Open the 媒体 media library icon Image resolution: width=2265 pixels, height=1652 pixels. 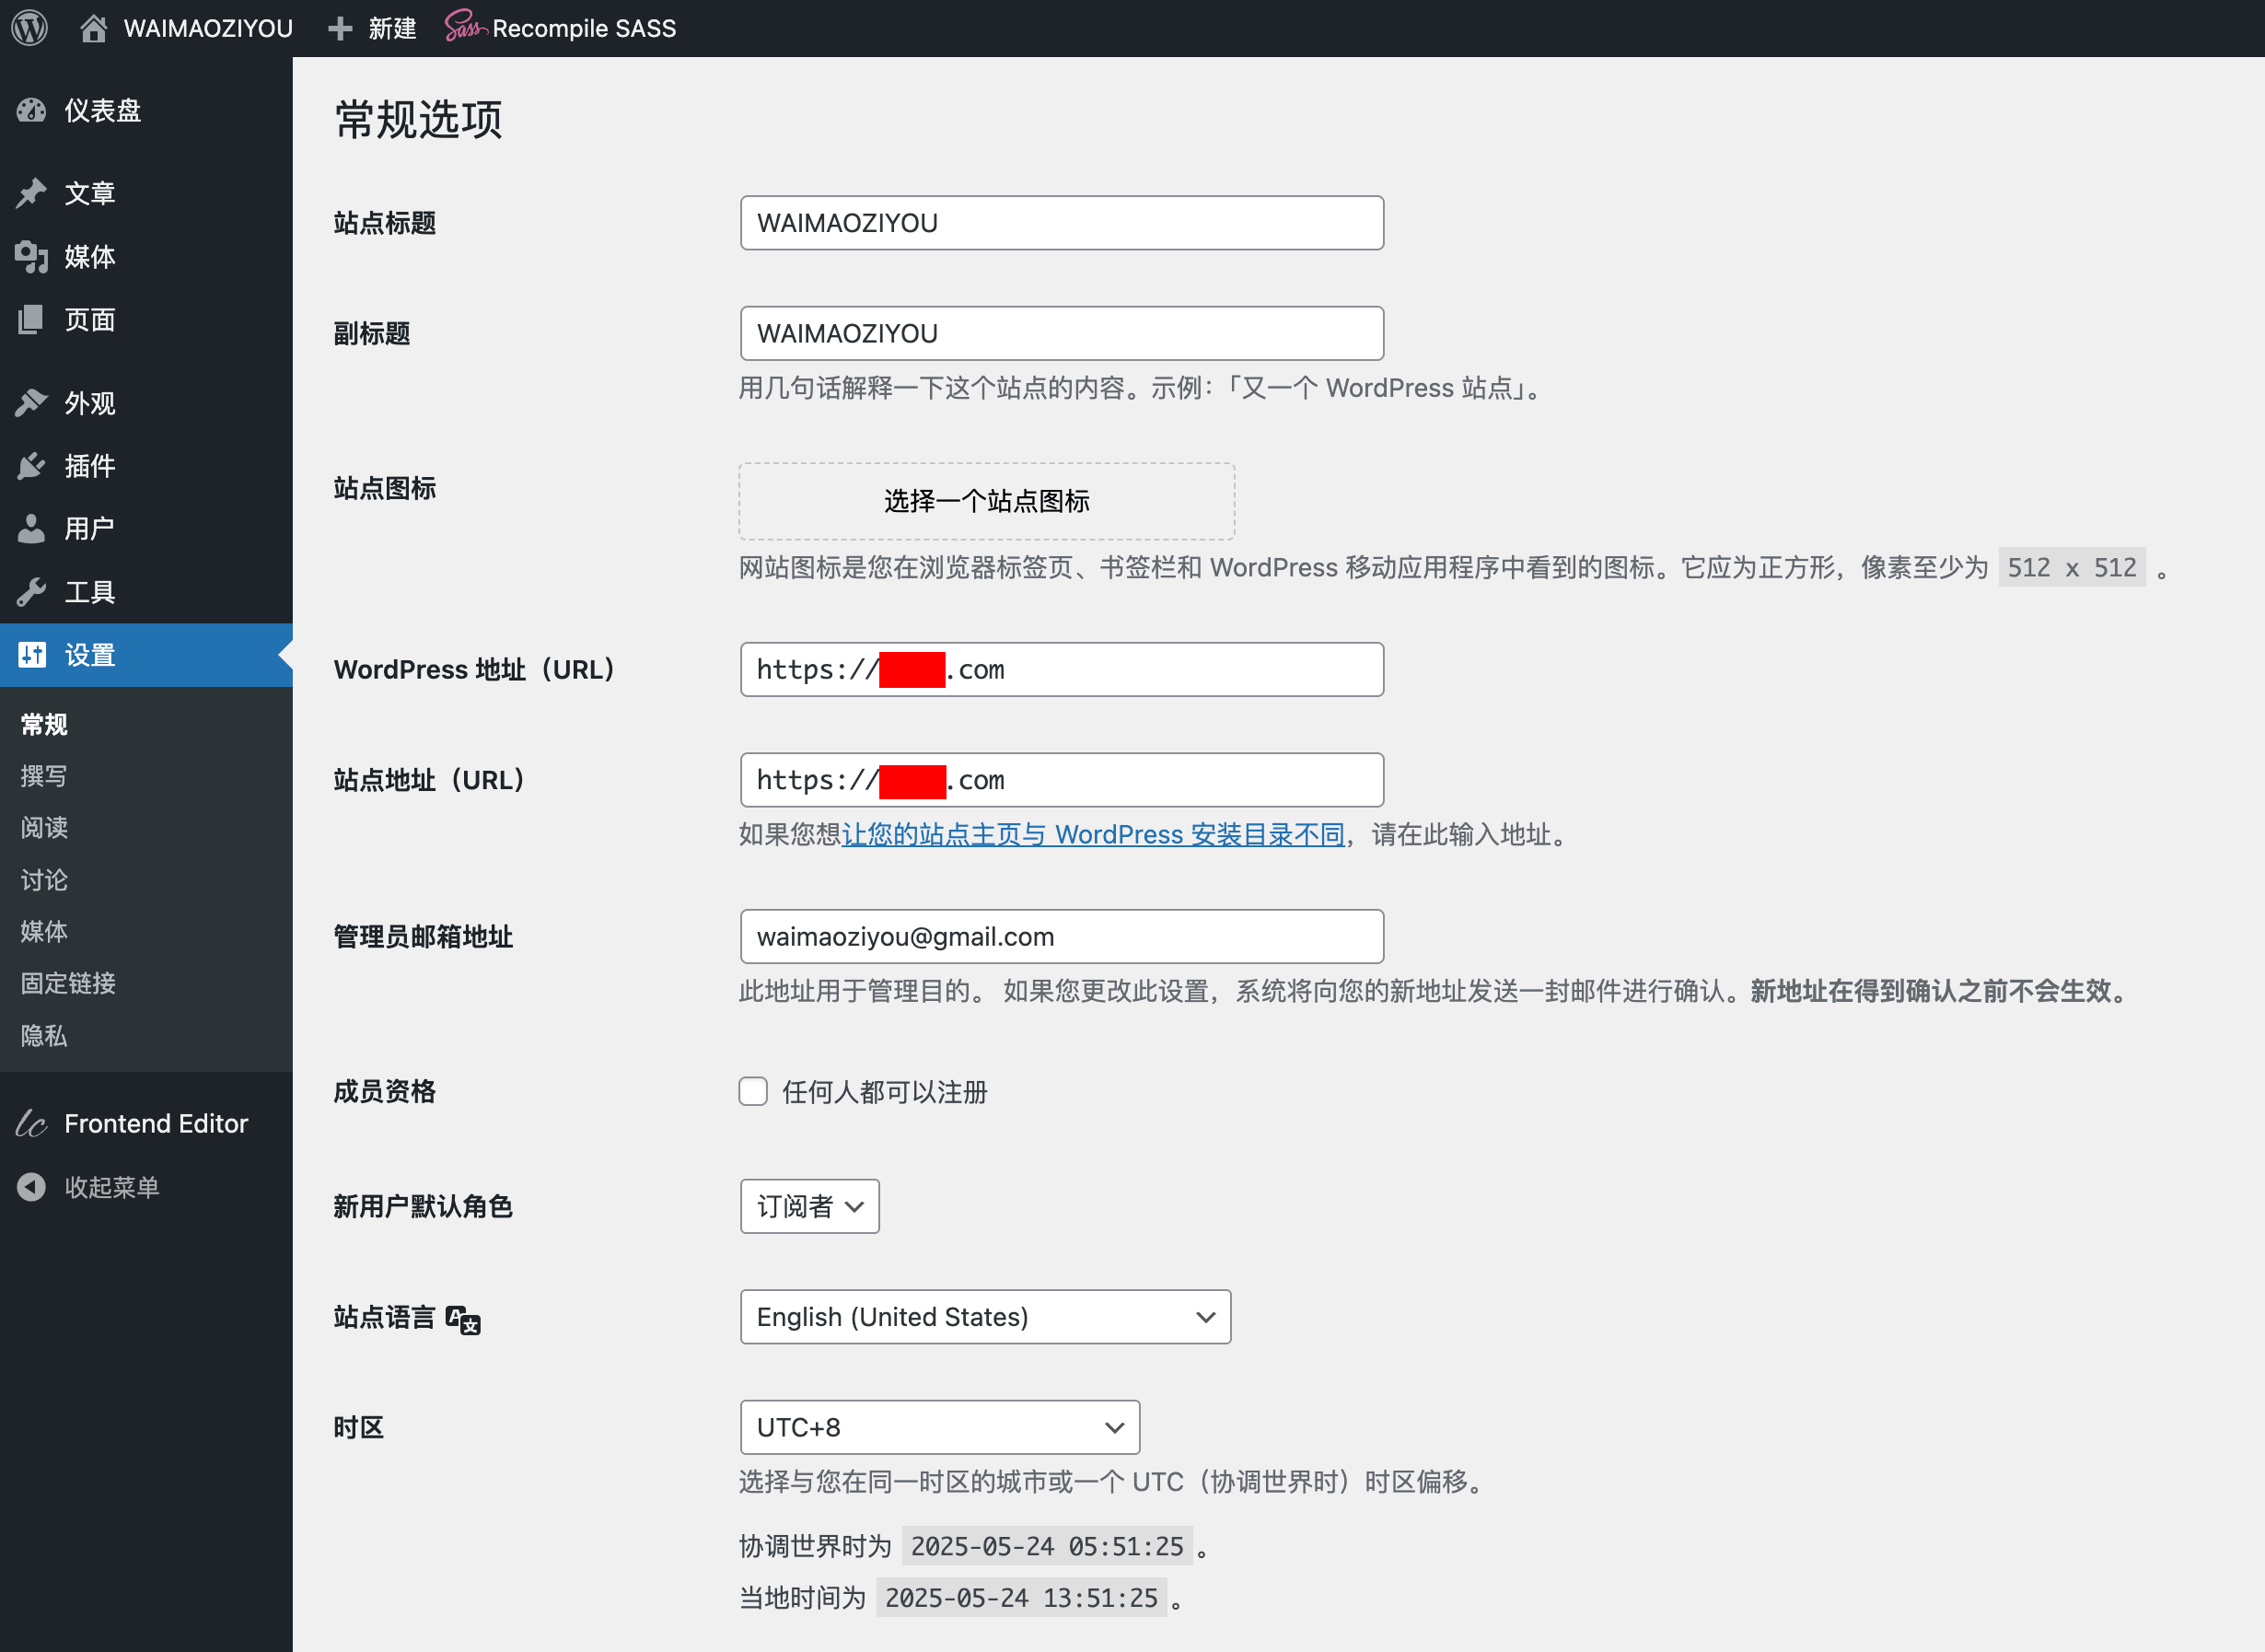pyautogui.click(x=32, y=257)
